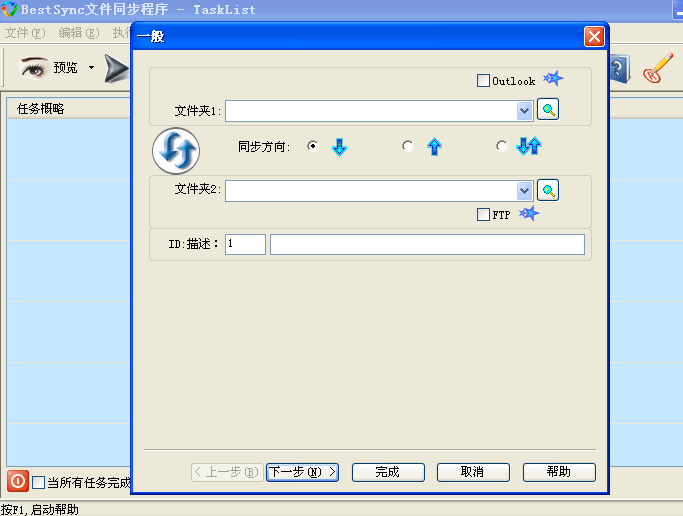Viewport: 683px width, 516px height.
Task: Click the 完成 button
Action: pyautogui.click(x=388, y=472)
